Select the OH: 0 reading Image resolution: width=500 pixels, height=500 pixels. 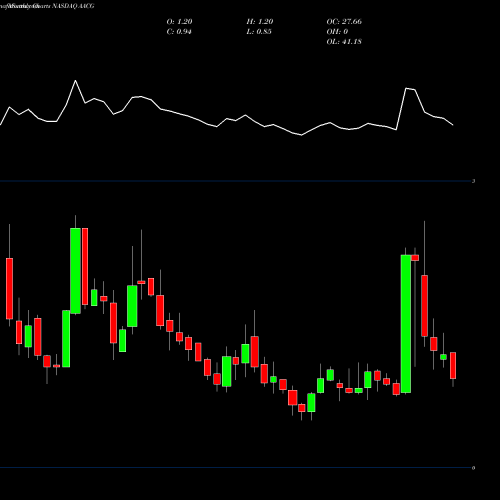[x=337, y=32]
